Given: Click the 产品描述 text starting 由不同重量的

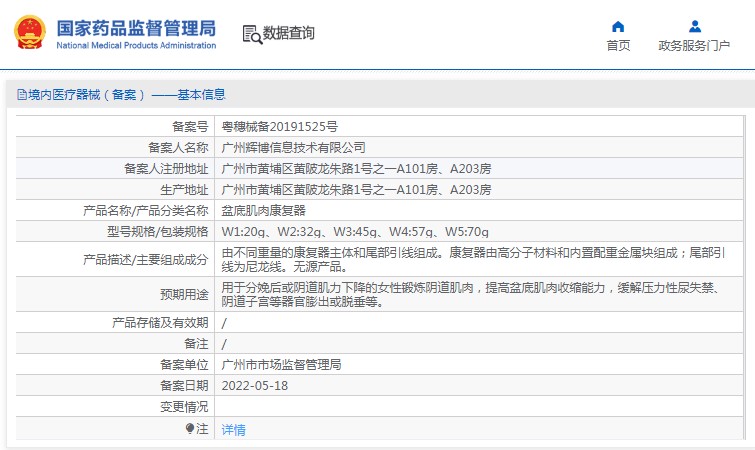Looking at the screenshot, I should (473, 259).
